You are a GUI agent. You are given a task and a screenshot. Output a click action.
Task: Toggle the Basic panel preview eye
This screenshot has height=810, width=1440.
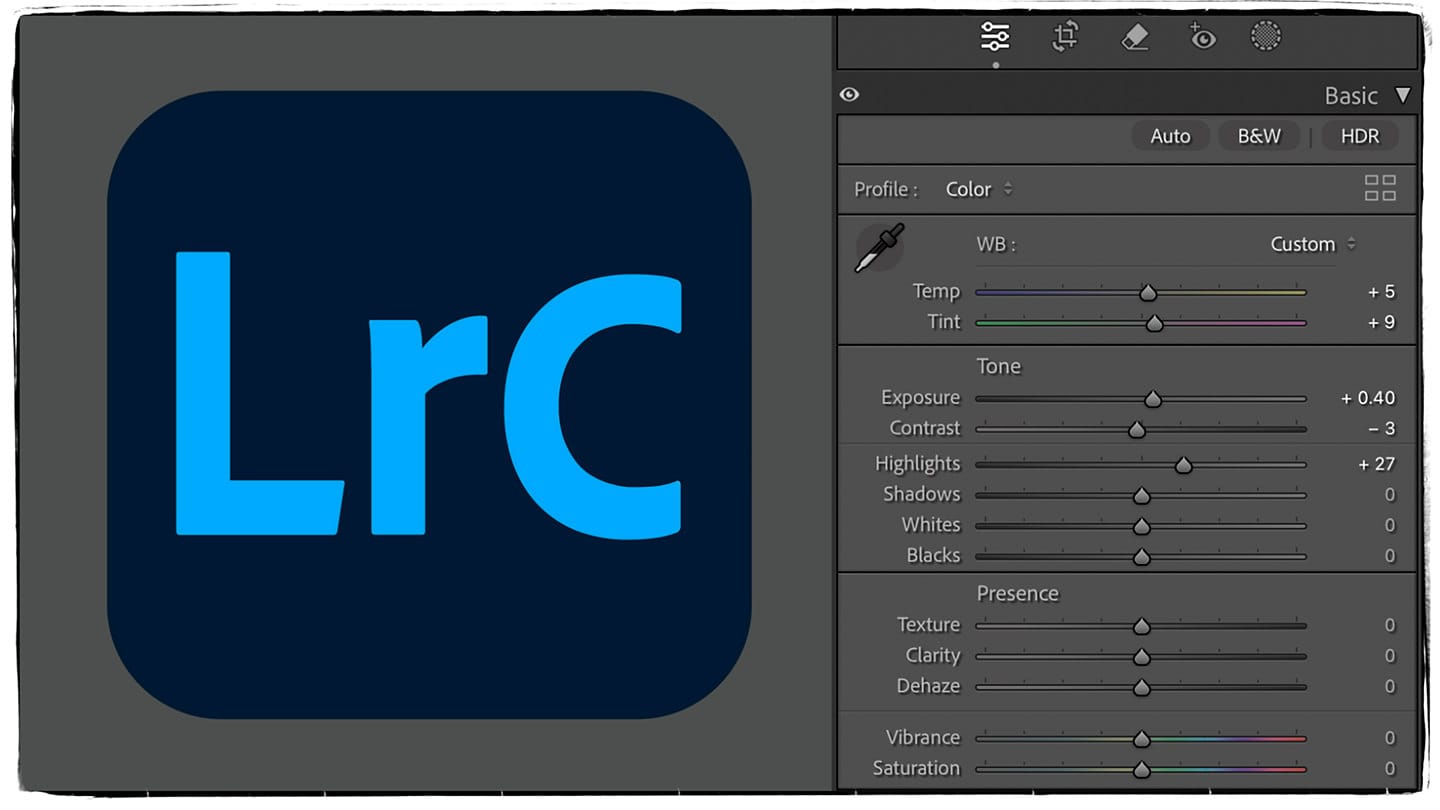849,93
